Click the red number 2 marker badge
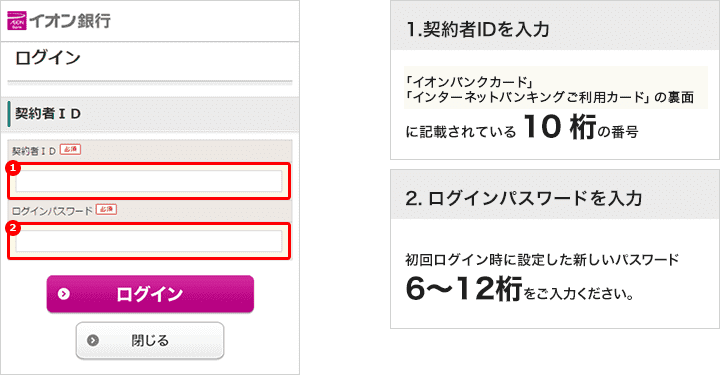Viewport: 720px width, 375px height. tap(13, 228)
